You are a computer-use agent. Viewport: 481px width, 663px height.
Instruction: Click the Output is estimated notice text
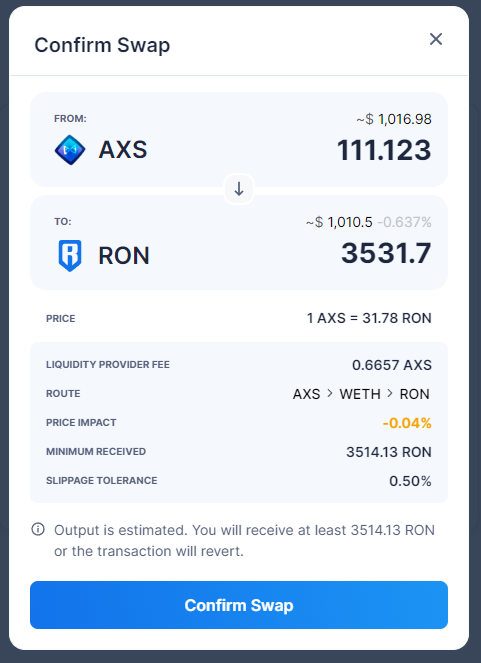point(244,540)
